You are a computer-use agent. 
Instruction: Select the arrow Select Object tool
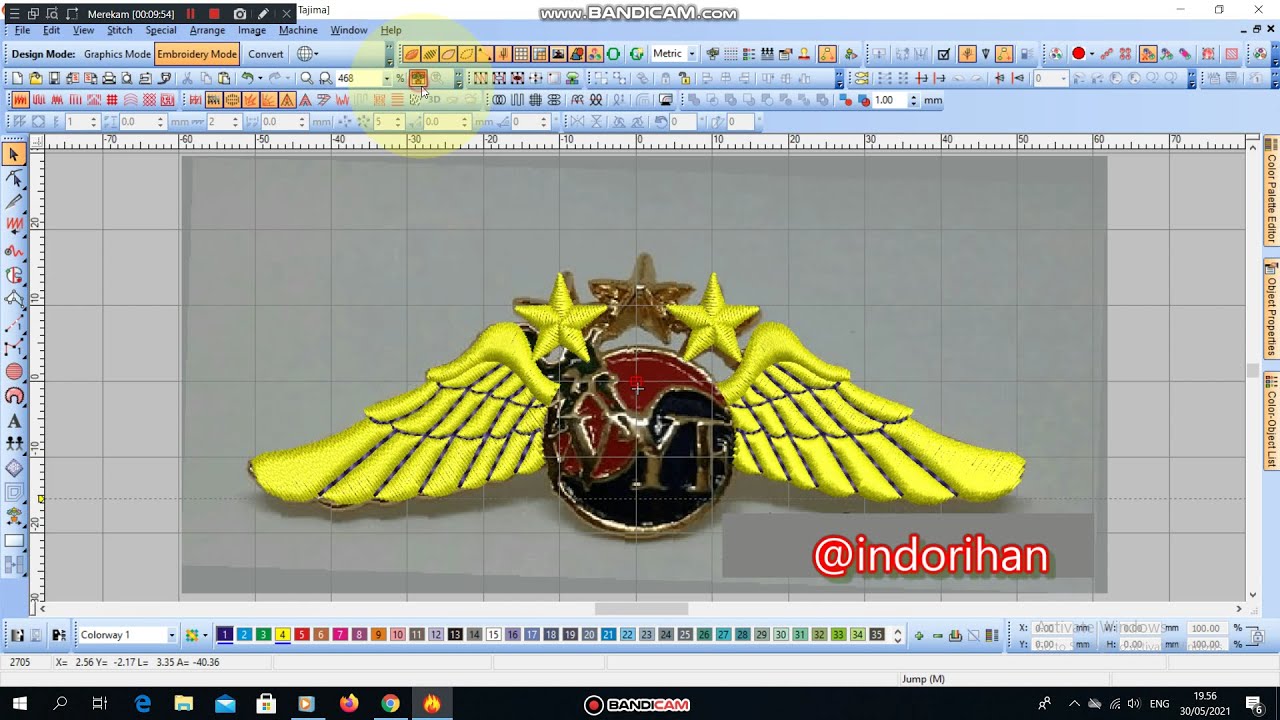(x=14, y=154)
